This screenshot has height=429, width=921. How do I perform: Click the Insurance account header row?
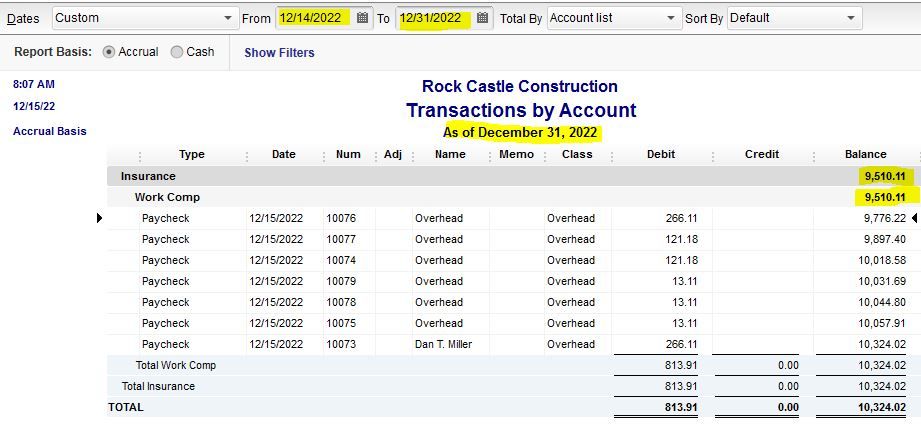click(148, 176)
